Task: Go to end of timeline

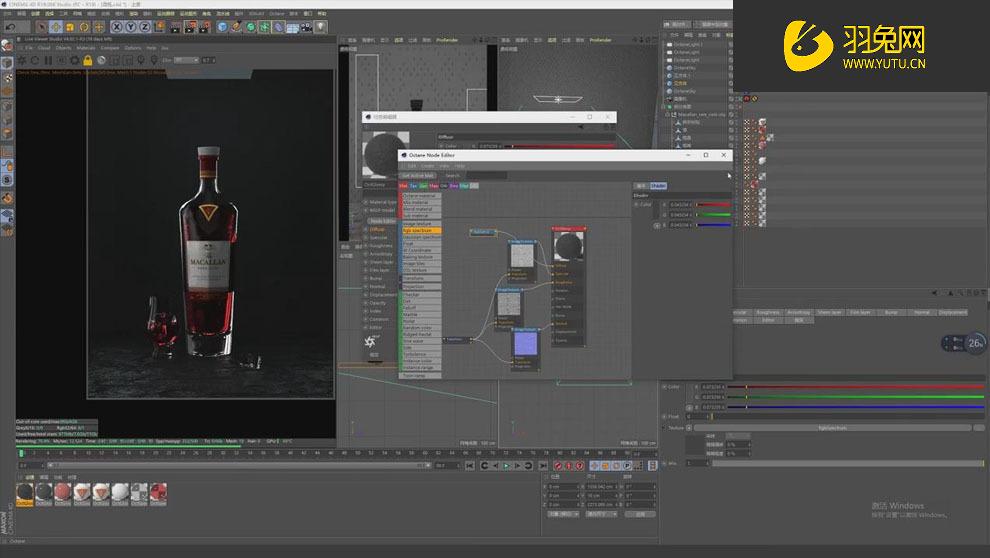Action: point(543,466)
